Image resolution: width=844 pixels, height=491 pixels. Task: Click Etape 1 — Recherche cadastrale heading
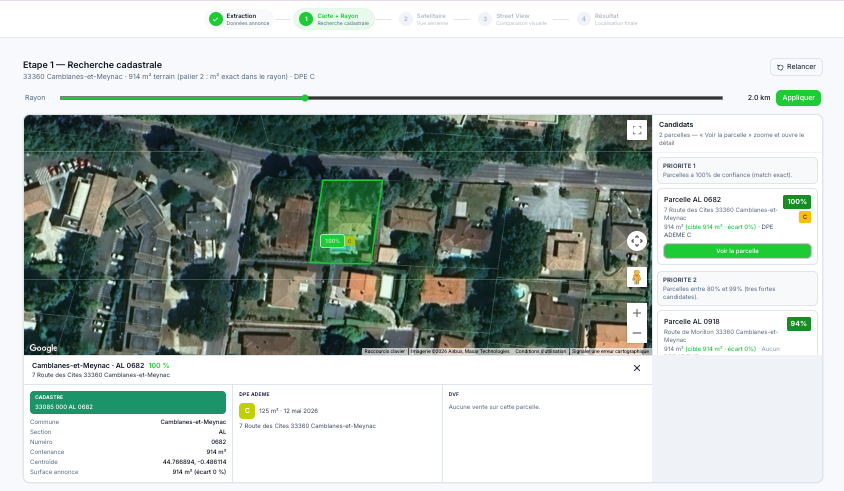93,65
